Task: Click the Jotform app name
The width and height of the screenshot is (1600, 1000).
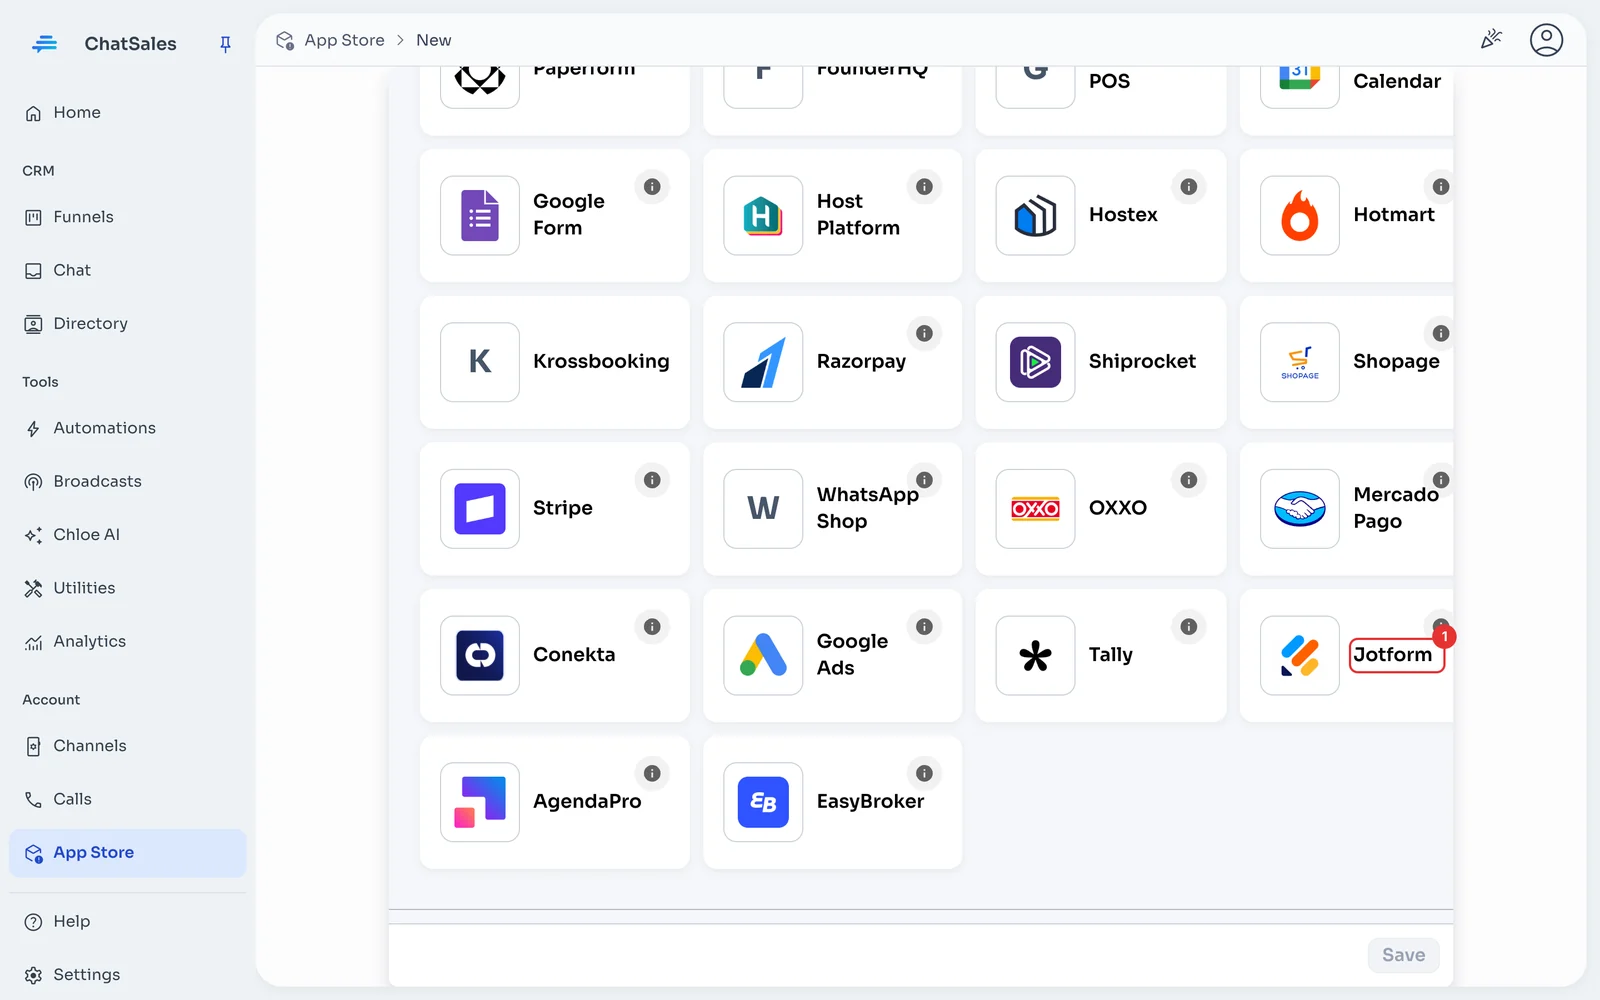Action: [x=1392, y=655]
